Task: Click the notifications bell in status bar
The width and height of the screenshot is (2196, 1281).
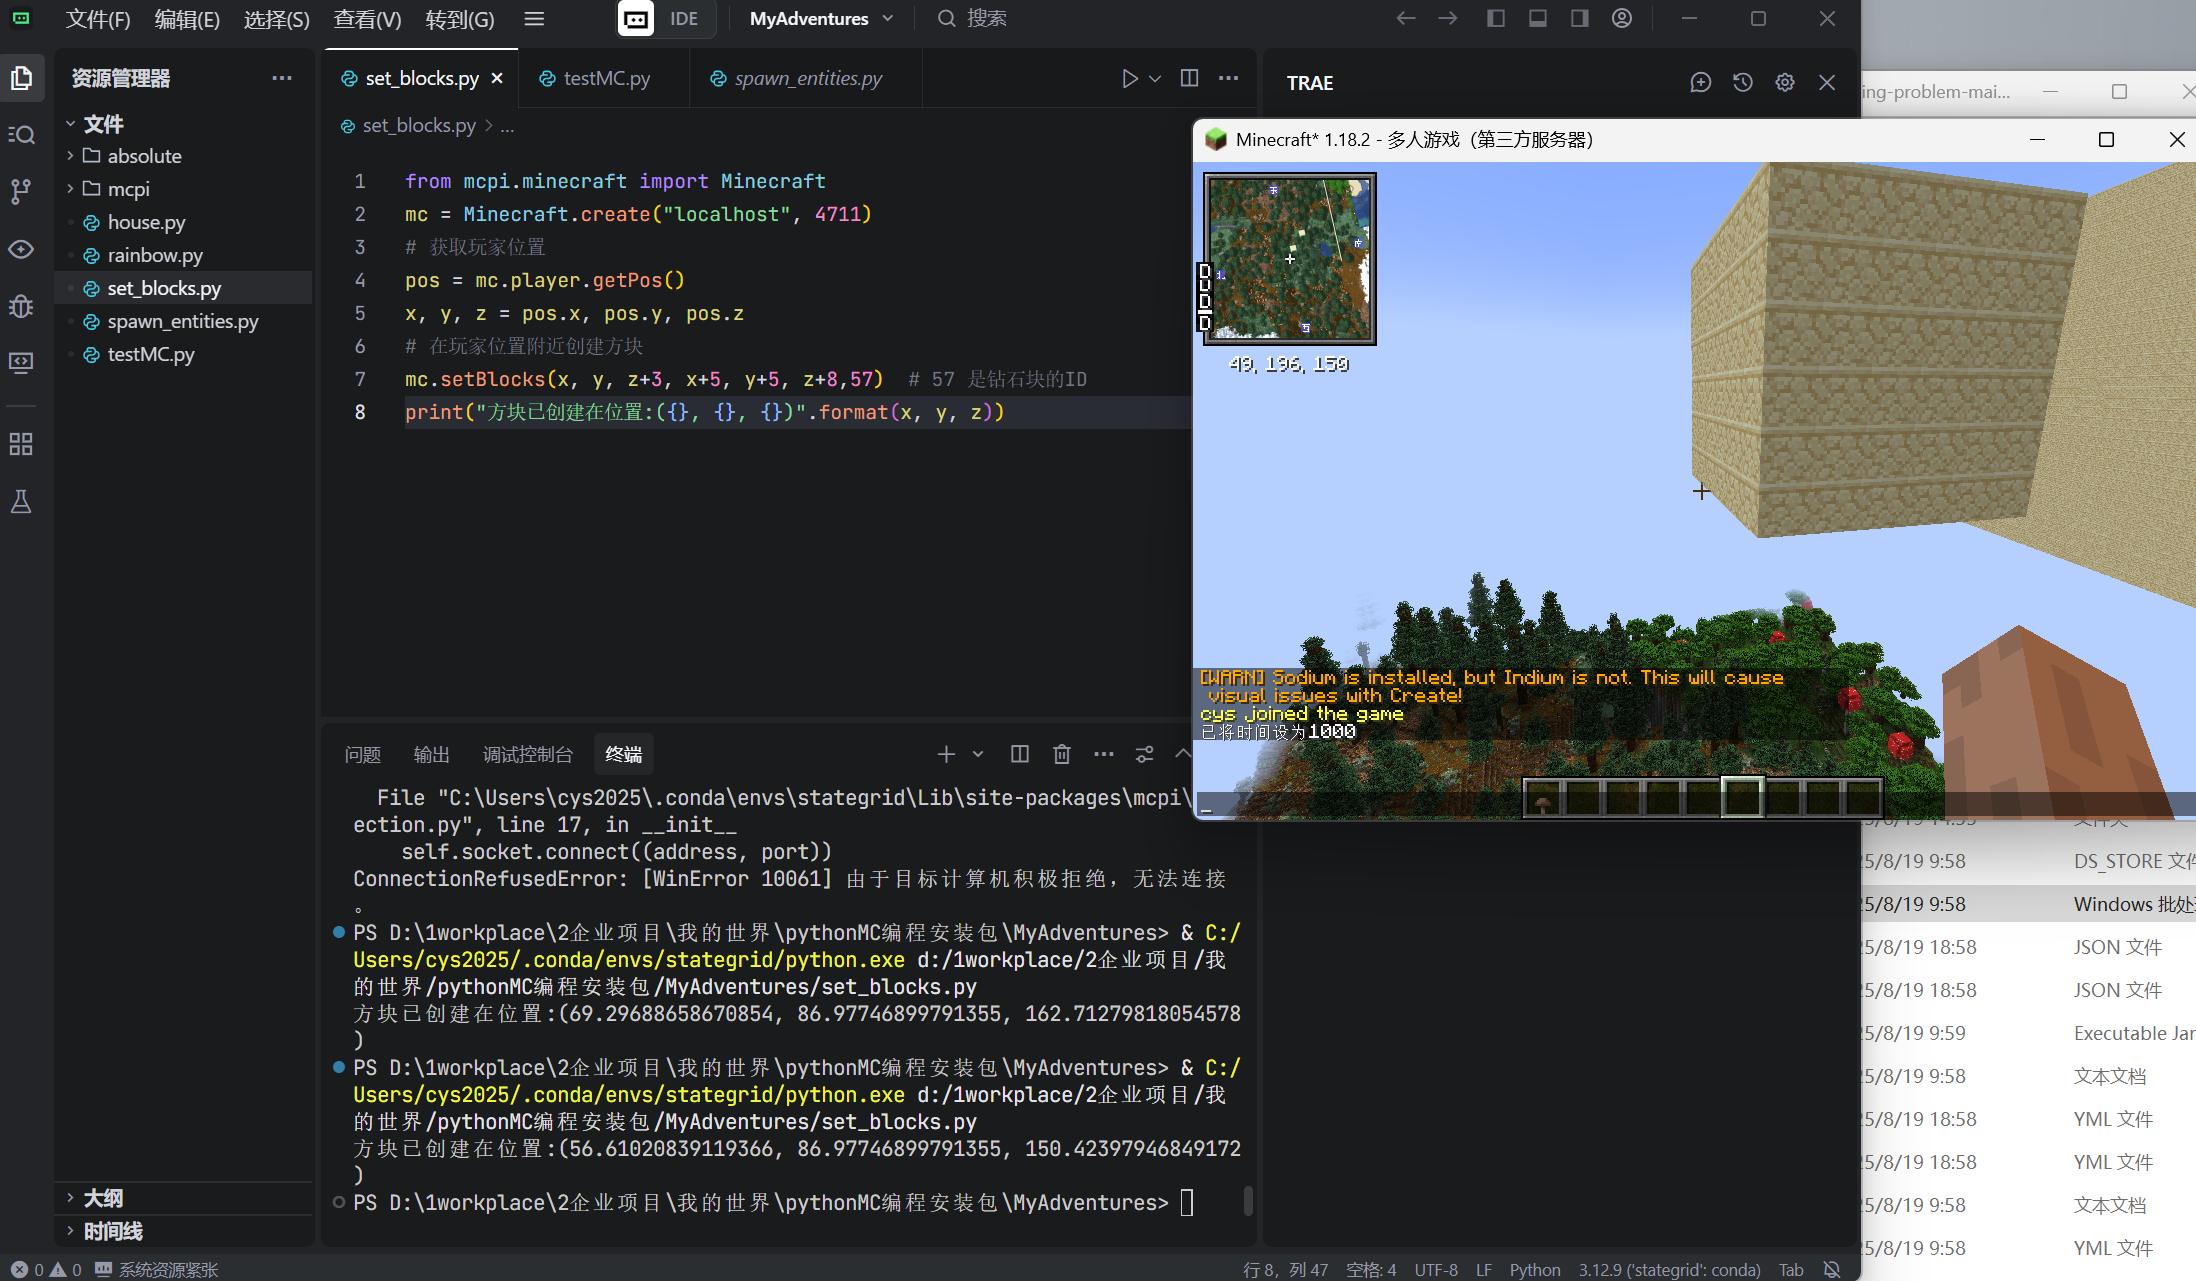Action: 1832,1269
